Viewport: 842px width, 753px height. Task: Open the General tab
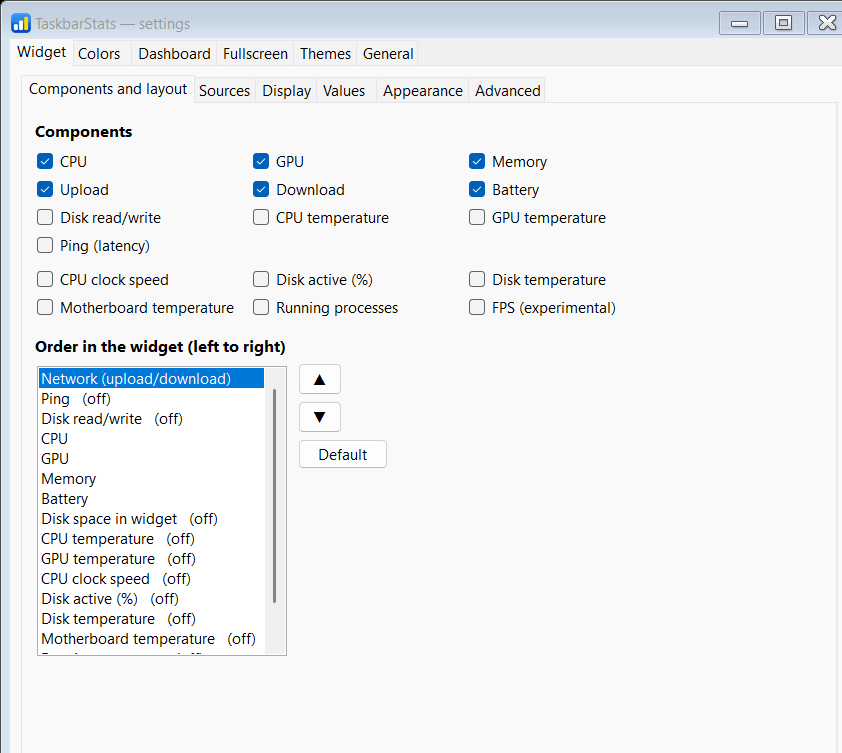pos(388,54)
